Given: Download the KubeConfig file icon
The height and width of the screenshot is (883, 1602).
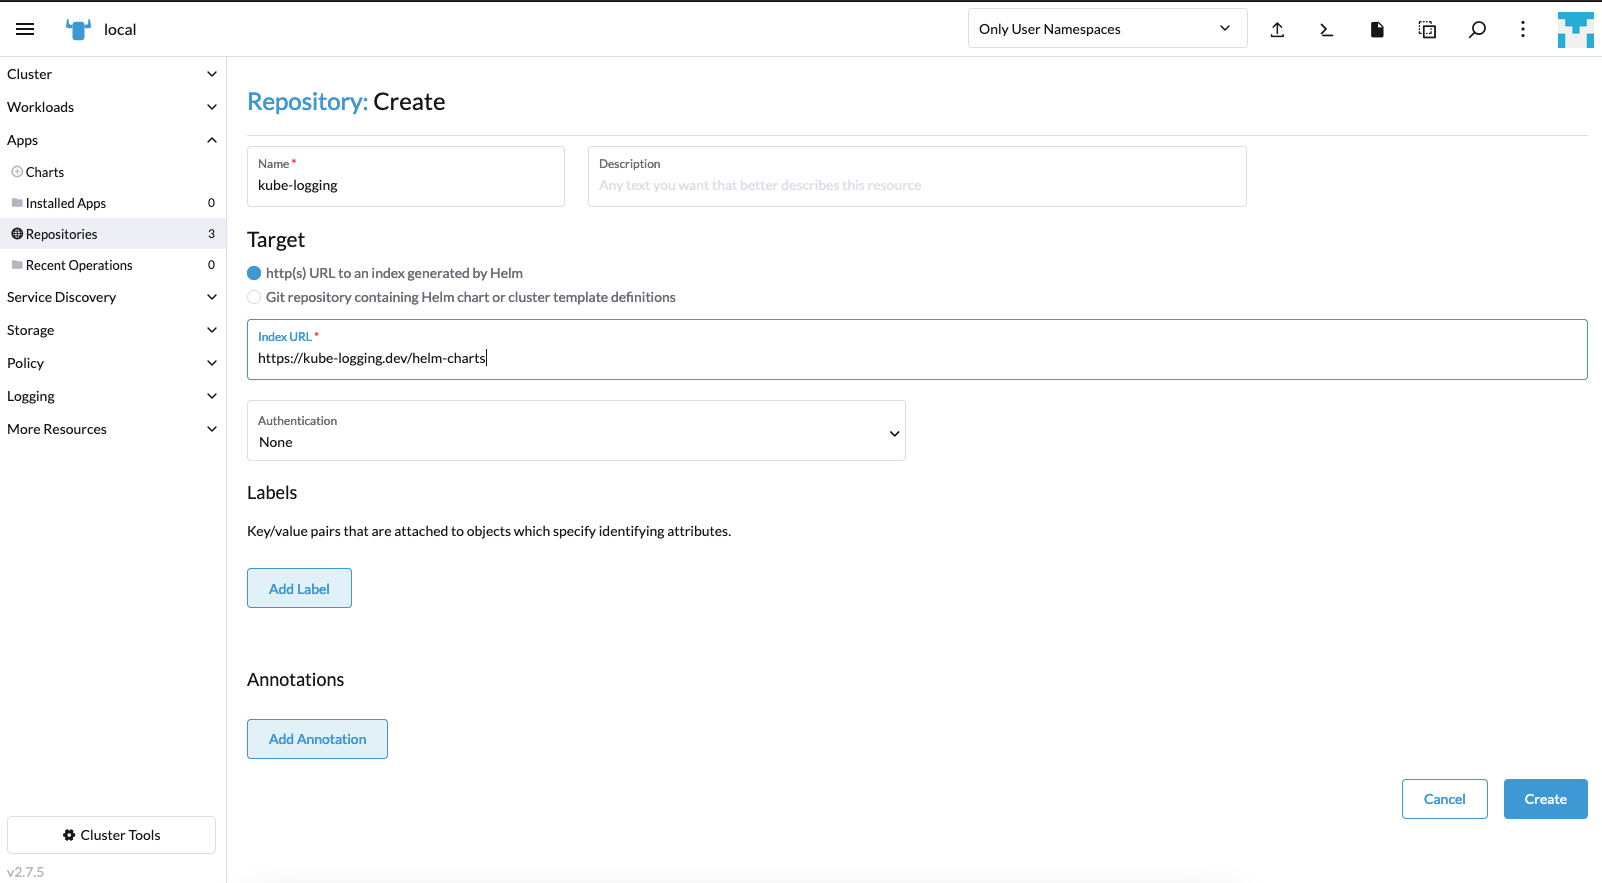Looking at the screenshot, I should pos(1377,29).
